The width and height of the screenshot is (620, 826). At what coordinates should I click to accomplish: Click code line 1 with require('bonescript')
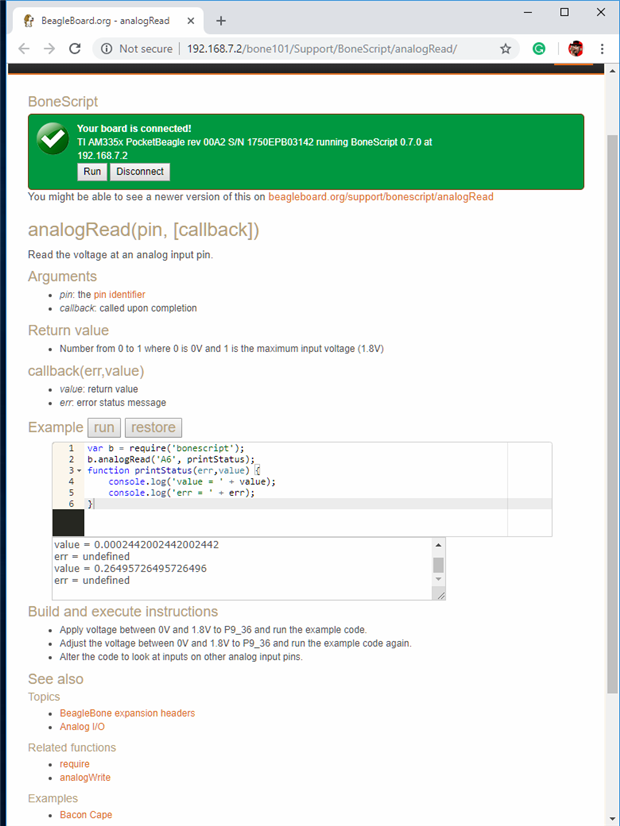(x=166, y=448)
